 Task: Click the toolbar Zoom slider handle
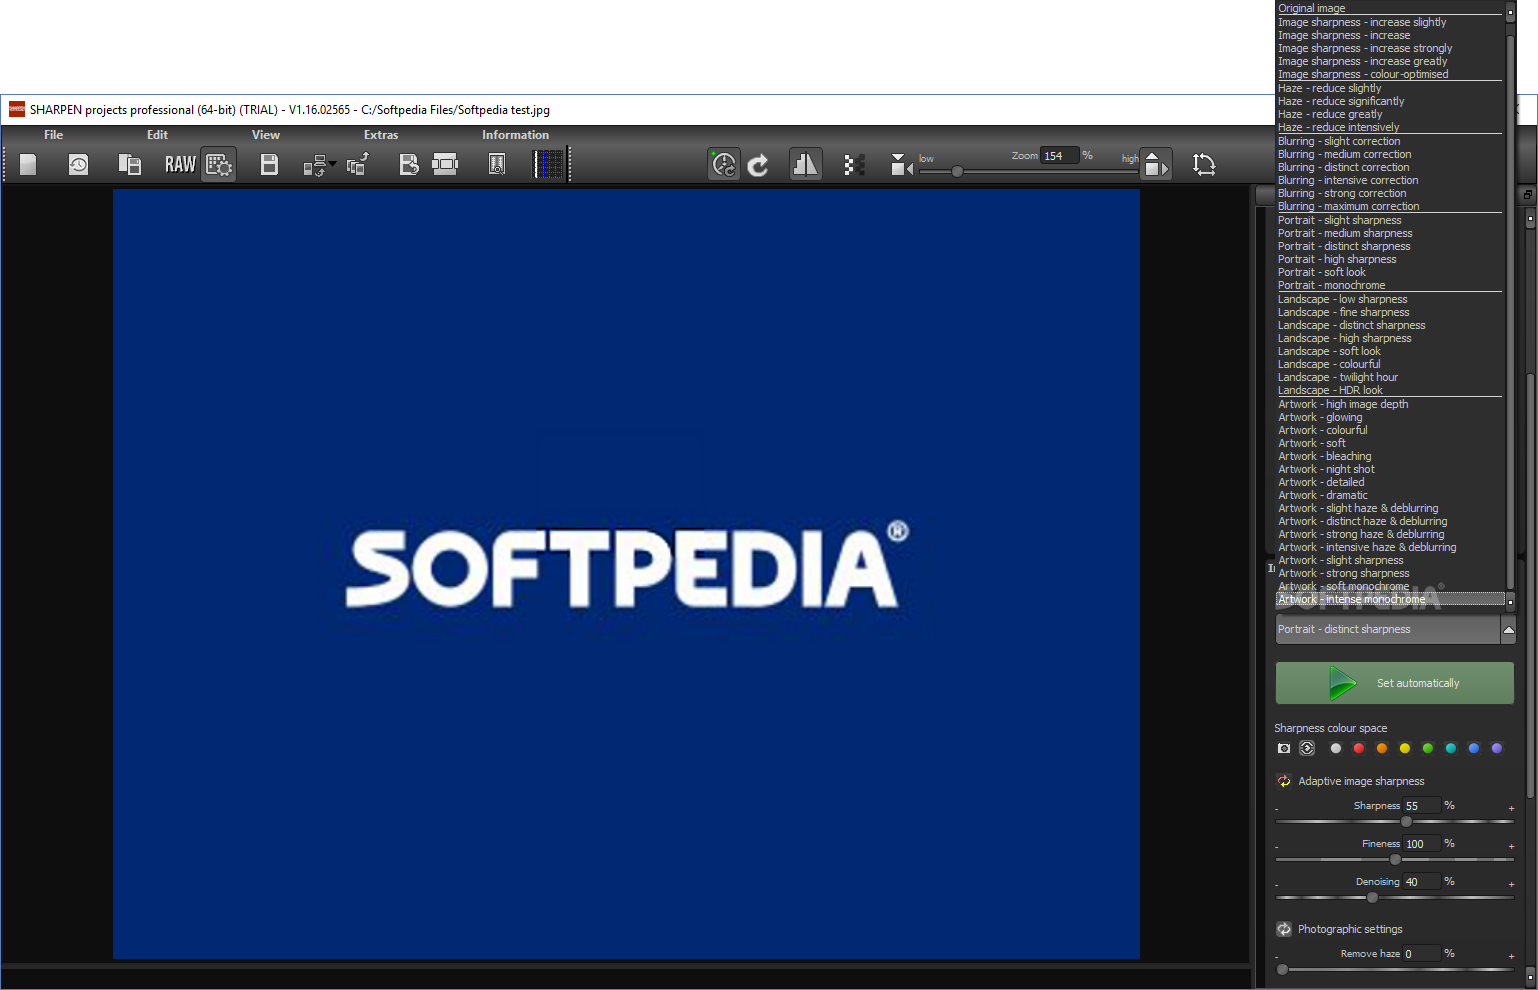point(957,172)
